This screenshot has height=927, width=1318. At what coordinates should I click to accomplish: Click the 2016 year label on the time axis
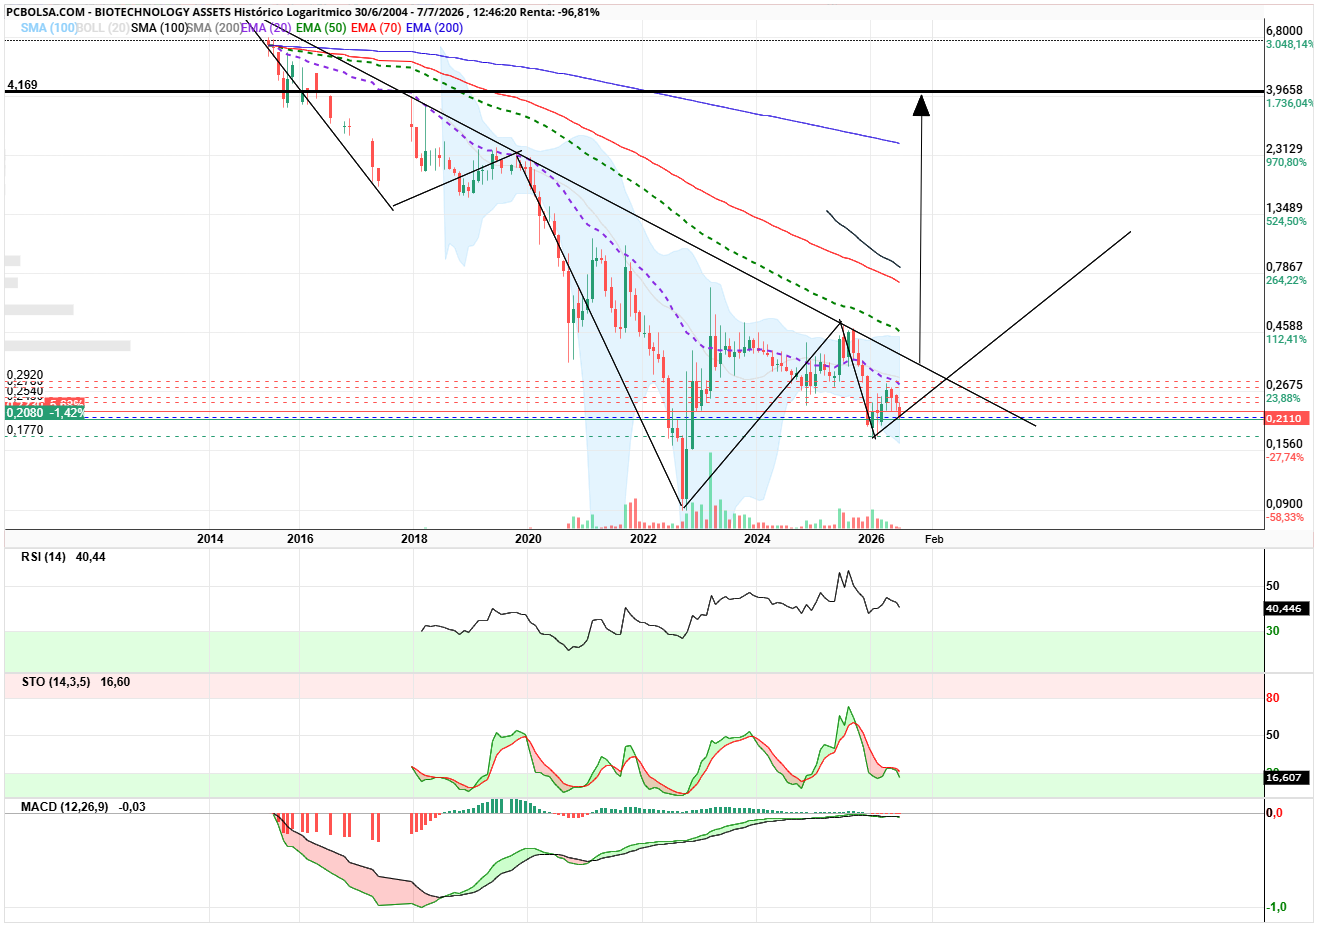pos(300,539)
